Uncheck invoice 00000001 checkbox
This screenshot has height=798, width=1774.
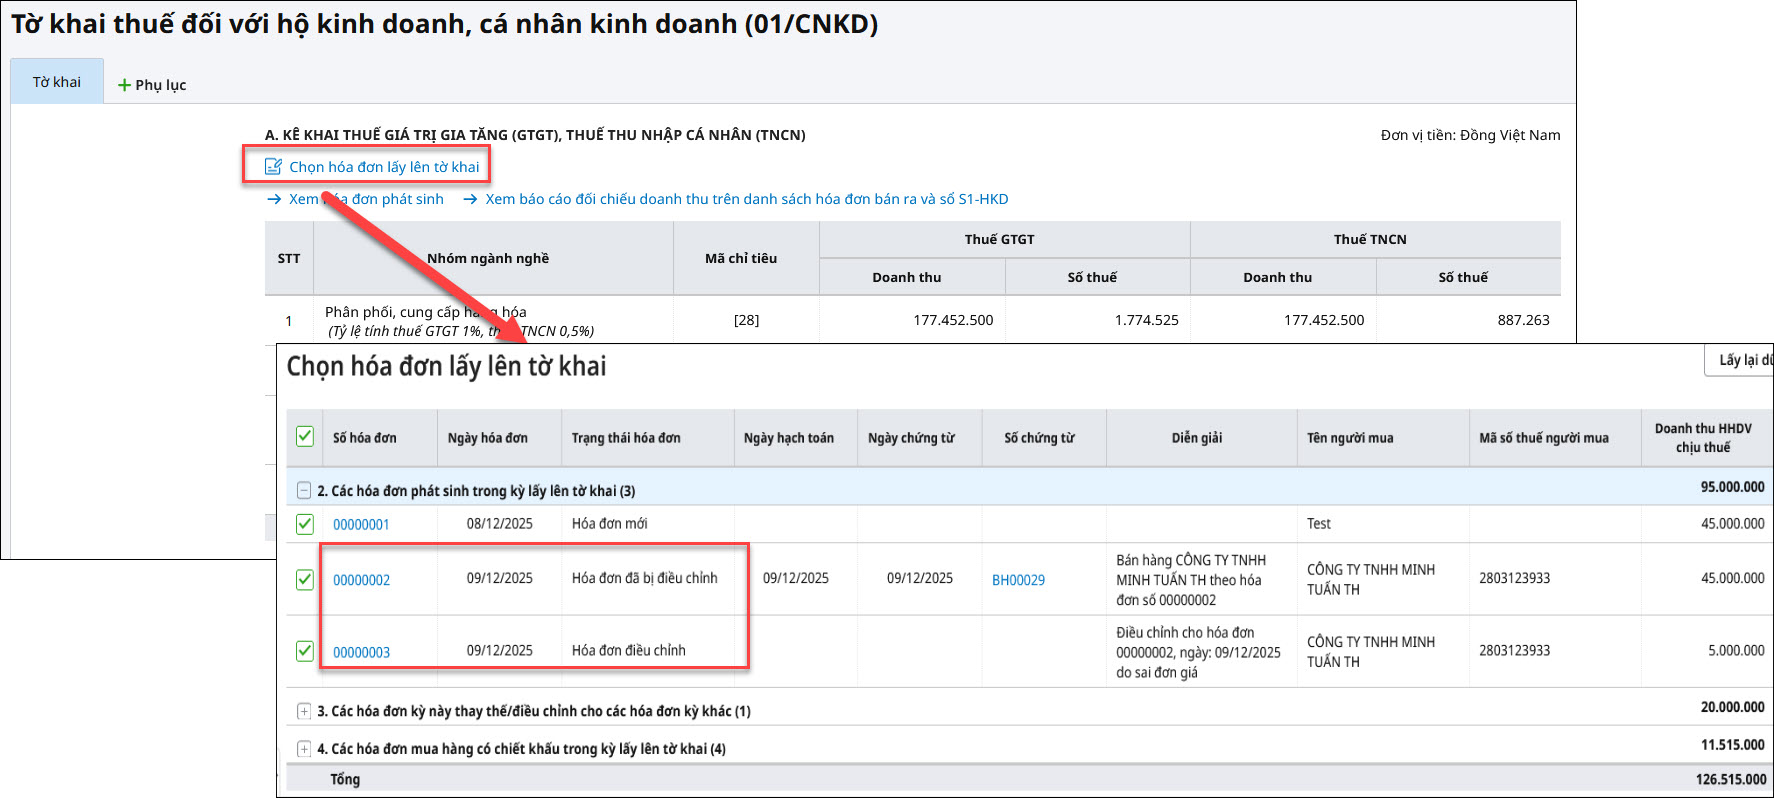[305, 524]
